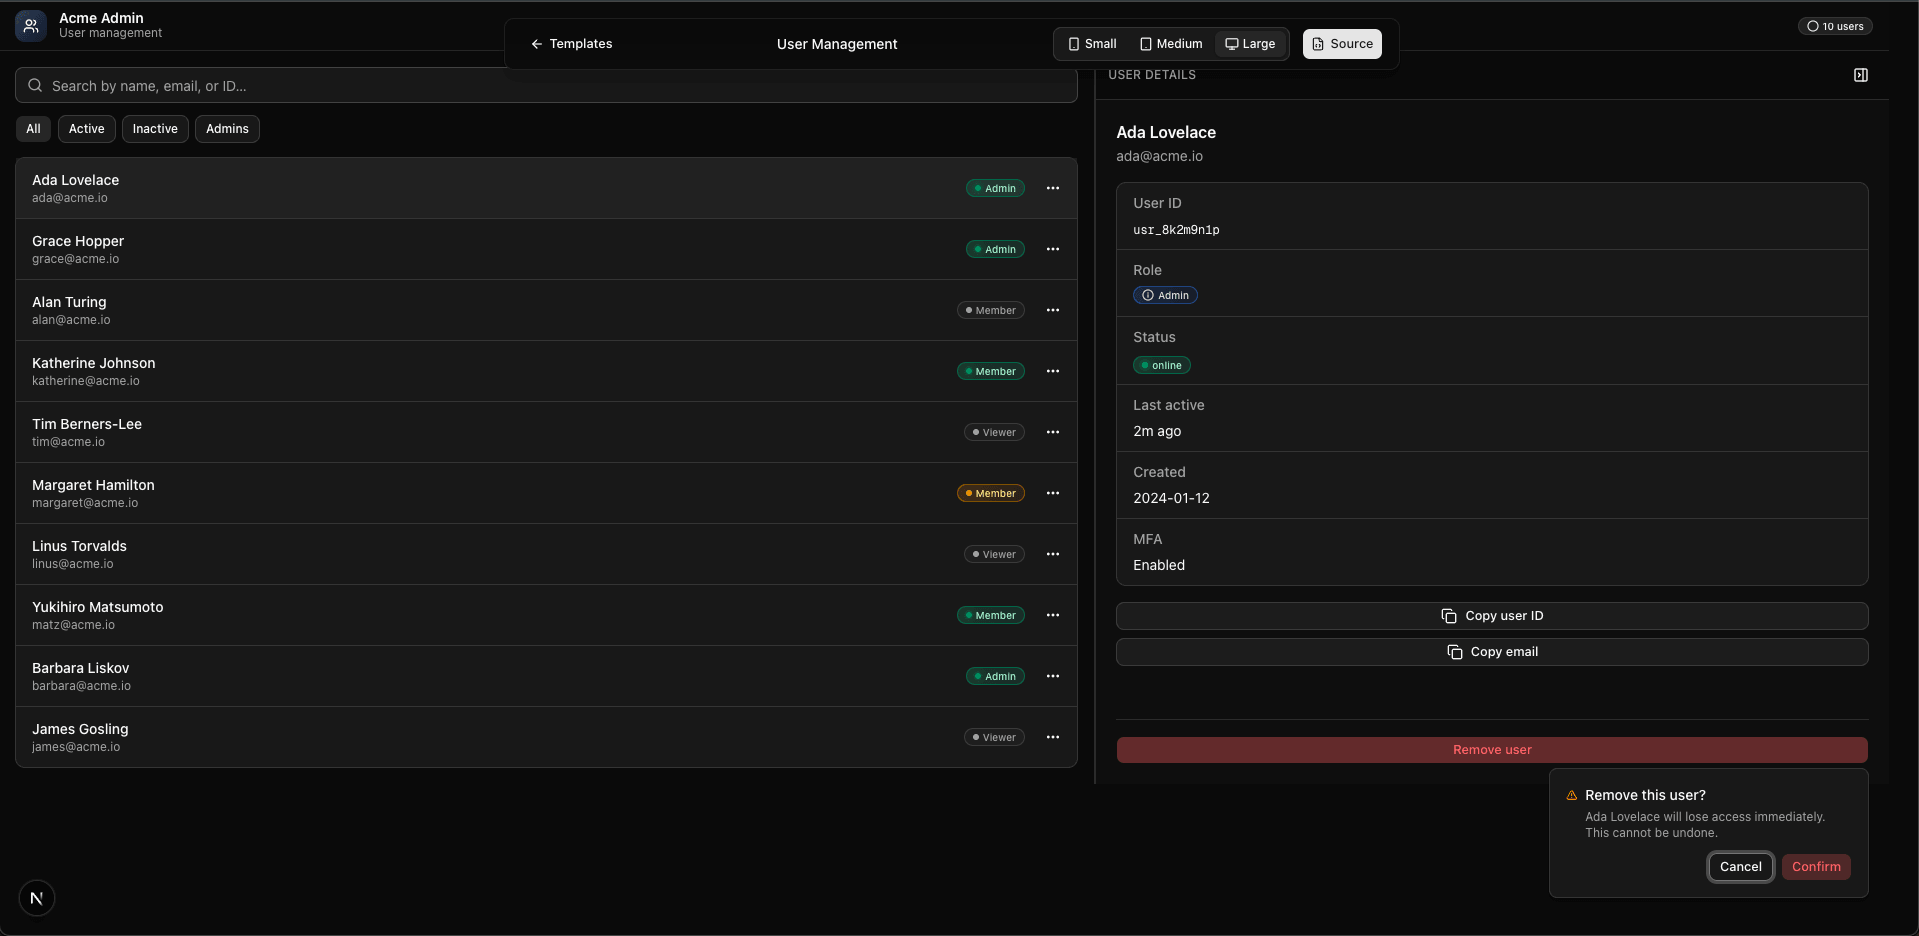The width and height of the screenshot is (1919, 936).
Task: Select the Tim Berners-Lee user row
Action: (x=546, y=432)
